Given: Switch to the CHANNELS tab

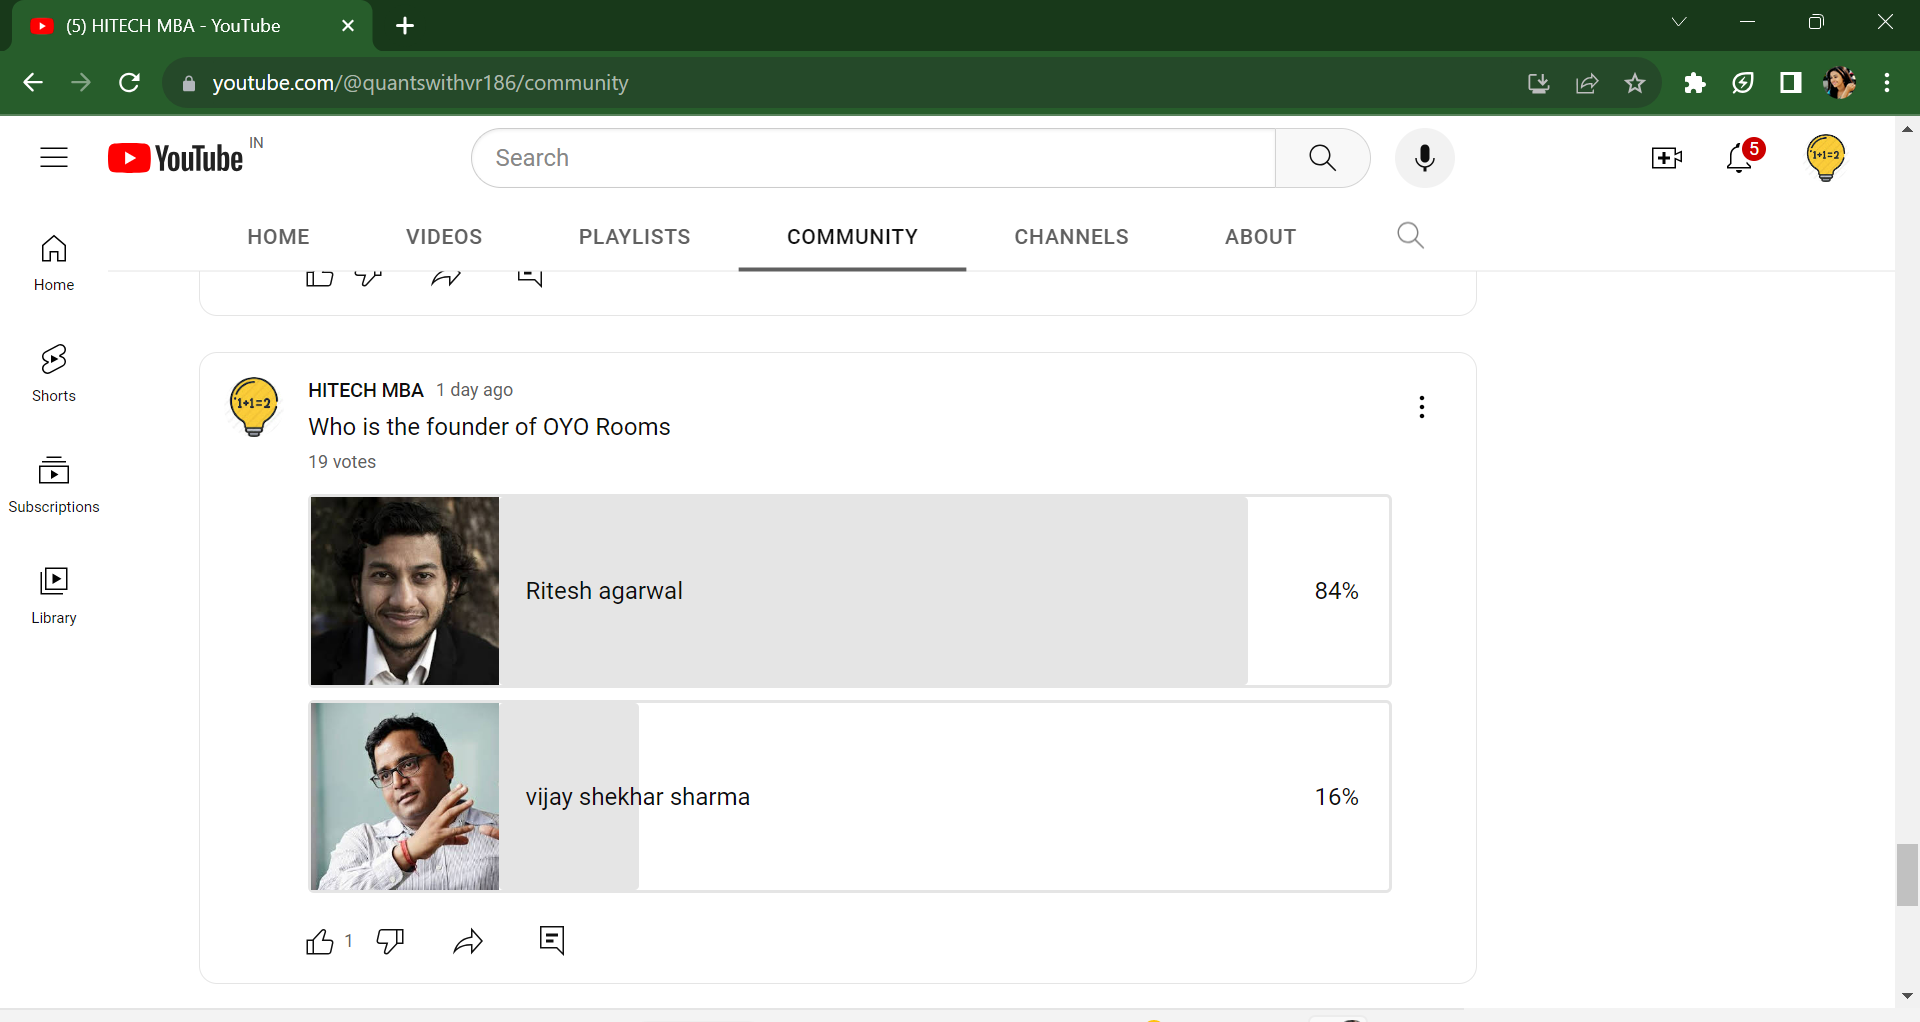Looking at the screenshot, I should (1072, 237).
